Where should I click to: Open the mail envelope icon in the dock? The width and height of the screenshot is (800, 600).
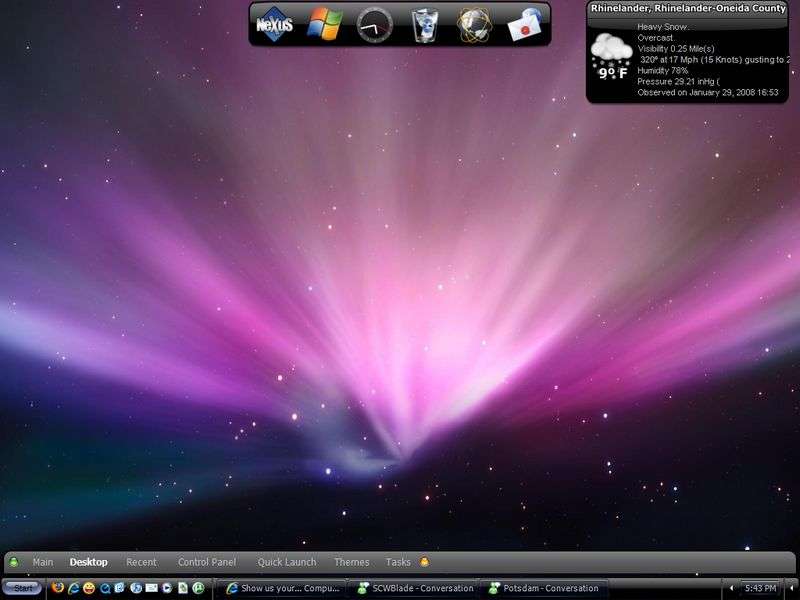(x=524, y=25)
